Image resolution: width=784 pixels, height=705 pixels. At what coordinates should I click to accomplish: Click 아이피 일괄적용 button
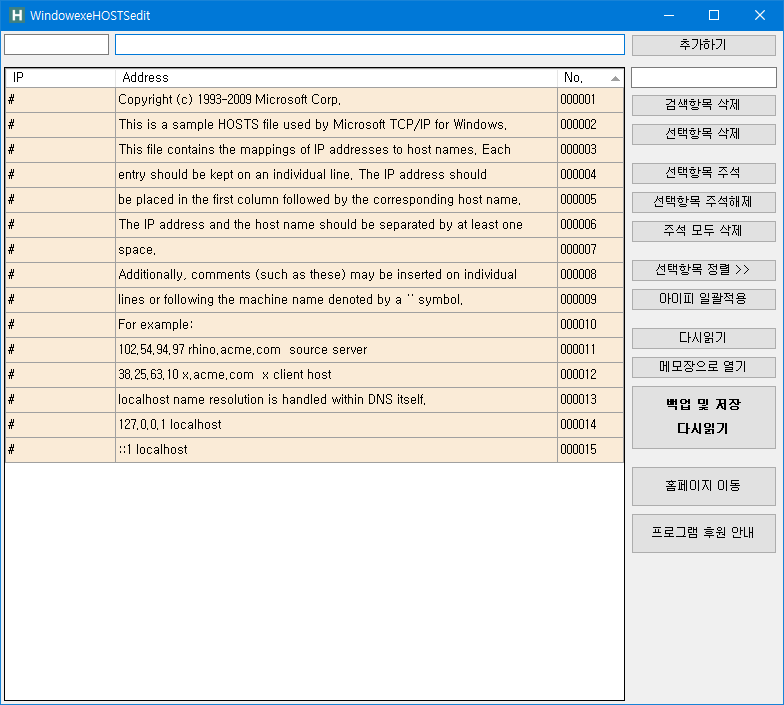704,299
